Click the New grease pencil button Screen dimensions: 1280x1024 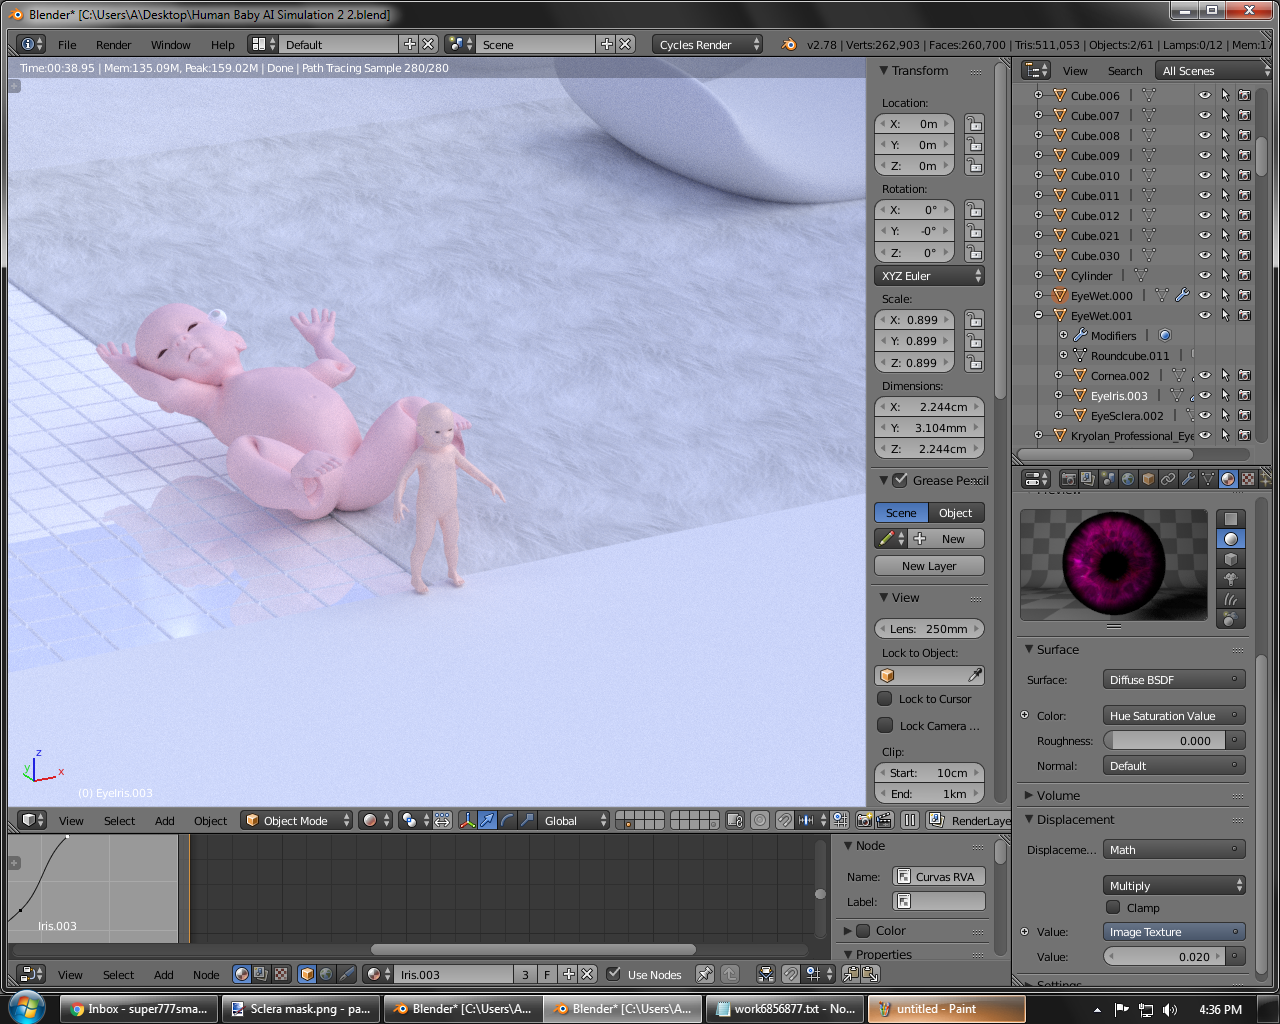(946, 539)
